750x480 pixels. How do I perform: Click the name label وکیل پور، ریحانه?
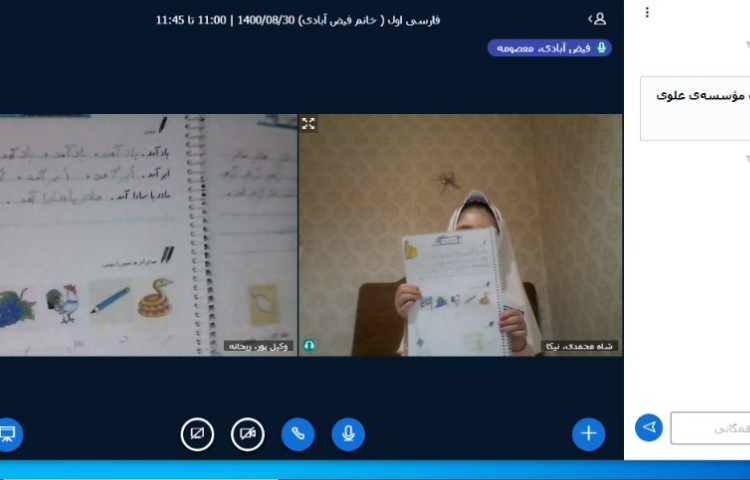tap(258, 346)
